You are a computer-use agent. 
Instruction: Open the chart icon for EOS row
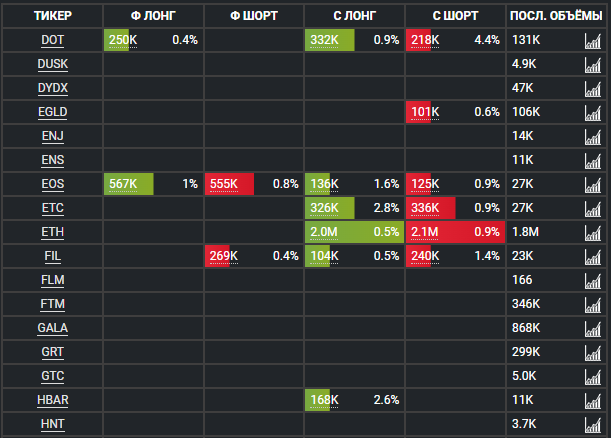click(592, 184)
